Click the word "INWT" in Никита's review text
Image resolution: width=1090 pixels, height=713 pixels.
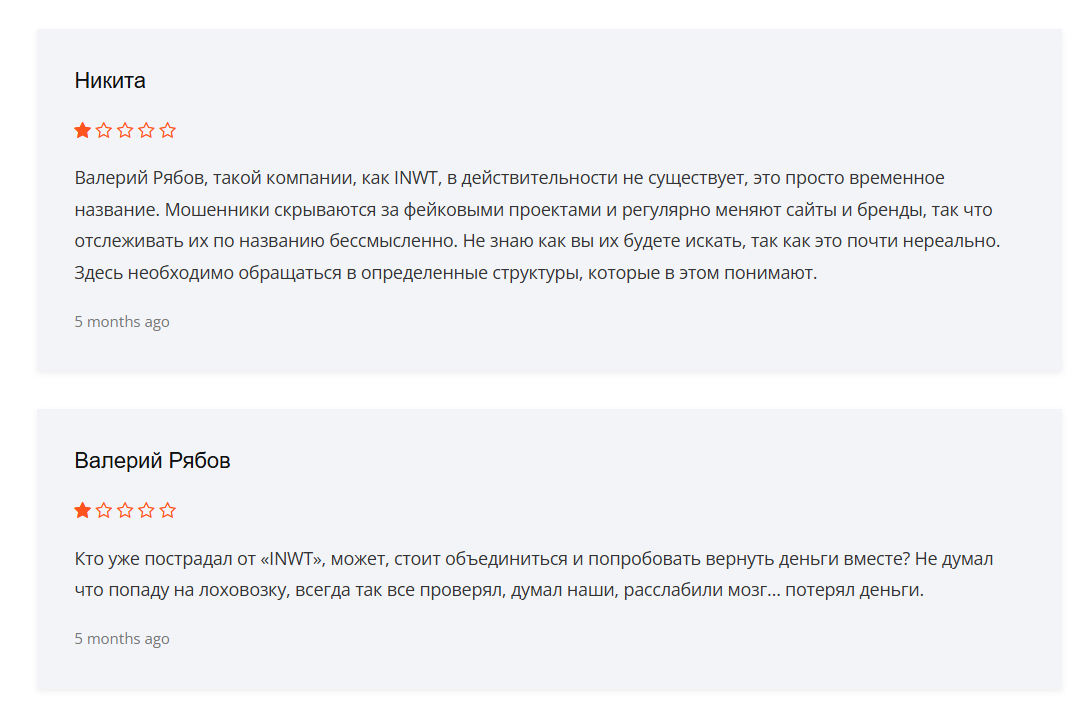coord(414,178)
